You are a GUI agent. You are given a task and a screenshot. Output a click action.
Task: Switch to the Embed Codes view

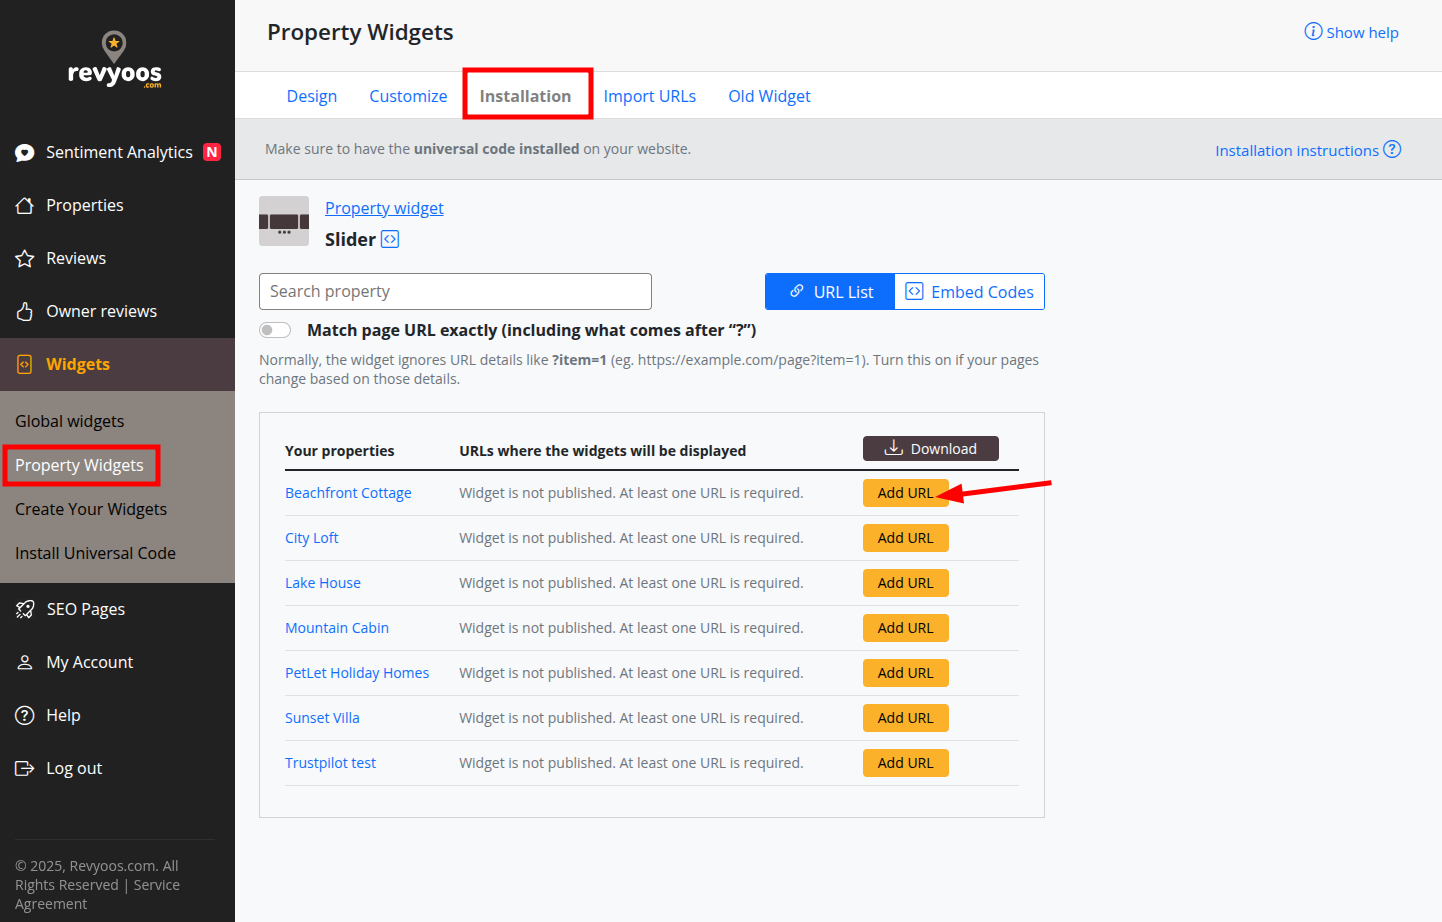(969, 292)
